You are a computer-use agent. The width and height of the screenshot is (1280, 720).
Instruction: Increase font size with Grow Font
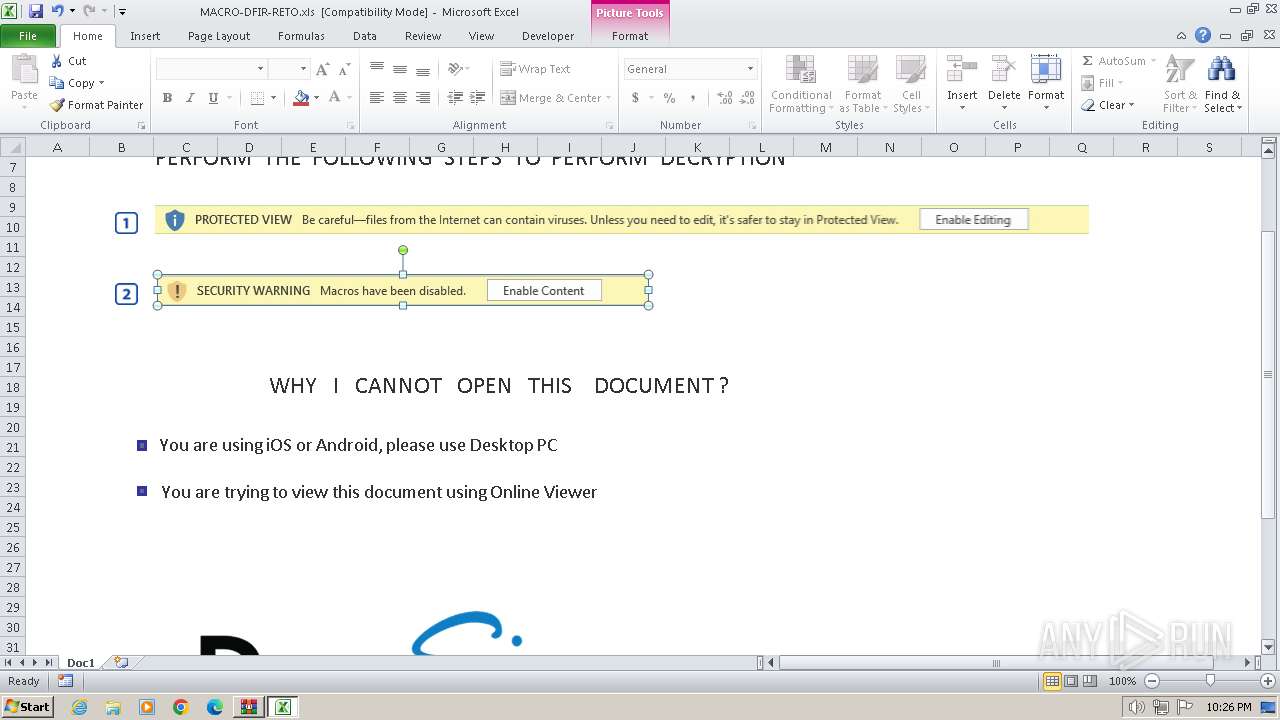tap(322, 69)
